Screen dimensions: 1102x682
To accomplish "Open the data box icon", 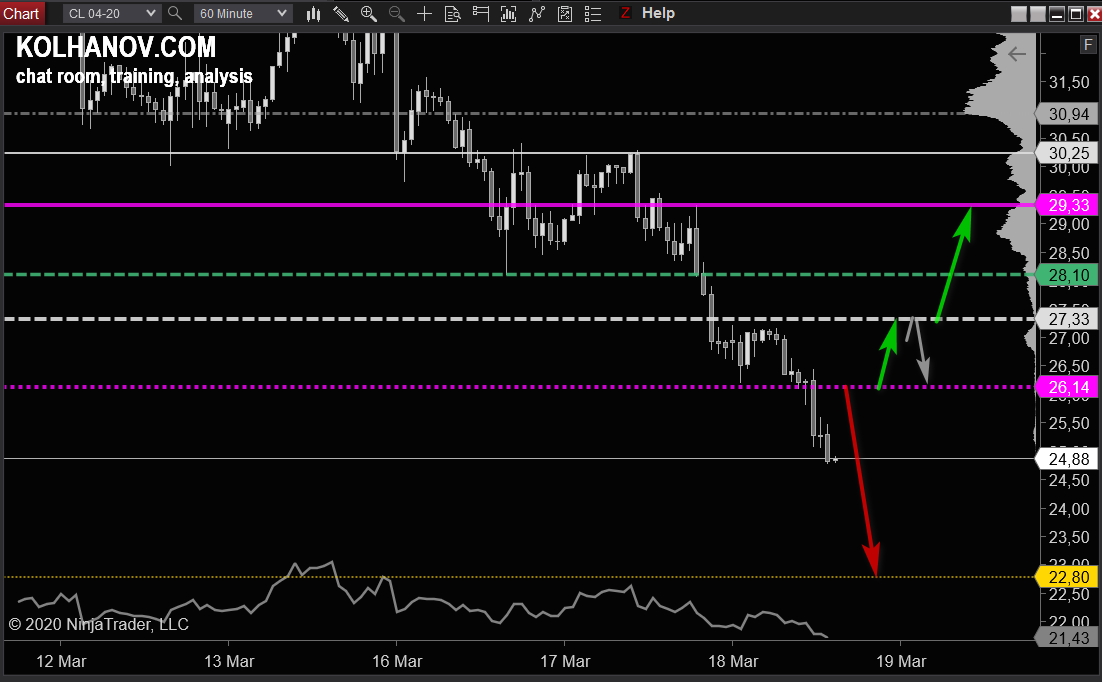I will [x=453, y=13].
